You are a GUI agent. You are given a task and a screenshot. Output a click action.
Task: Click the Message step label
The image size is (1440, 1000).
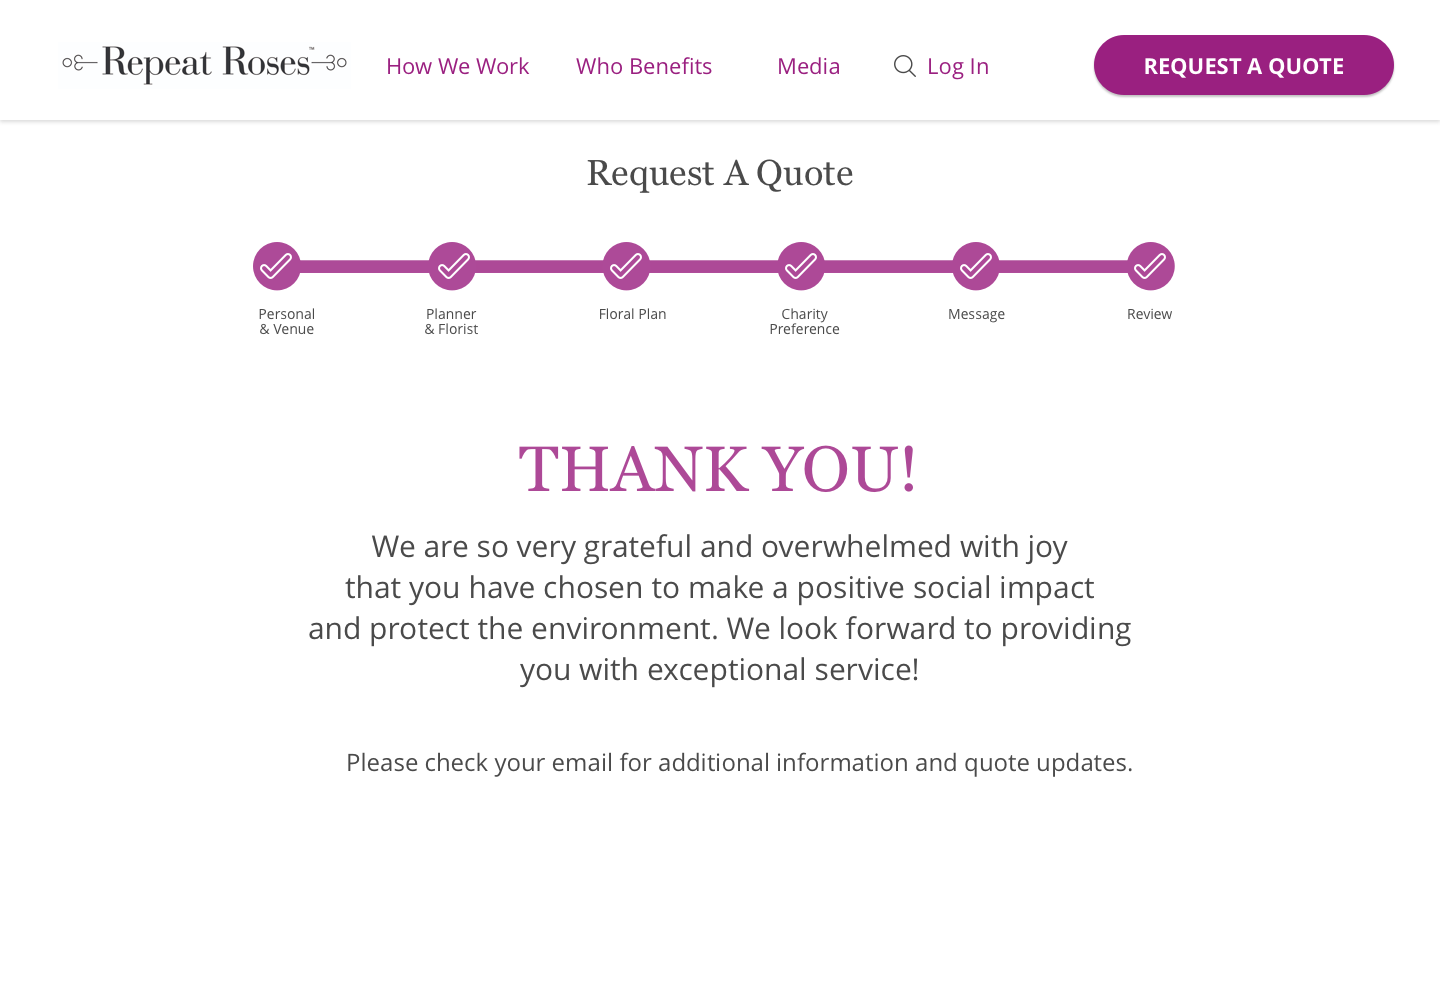coord(976,314)
